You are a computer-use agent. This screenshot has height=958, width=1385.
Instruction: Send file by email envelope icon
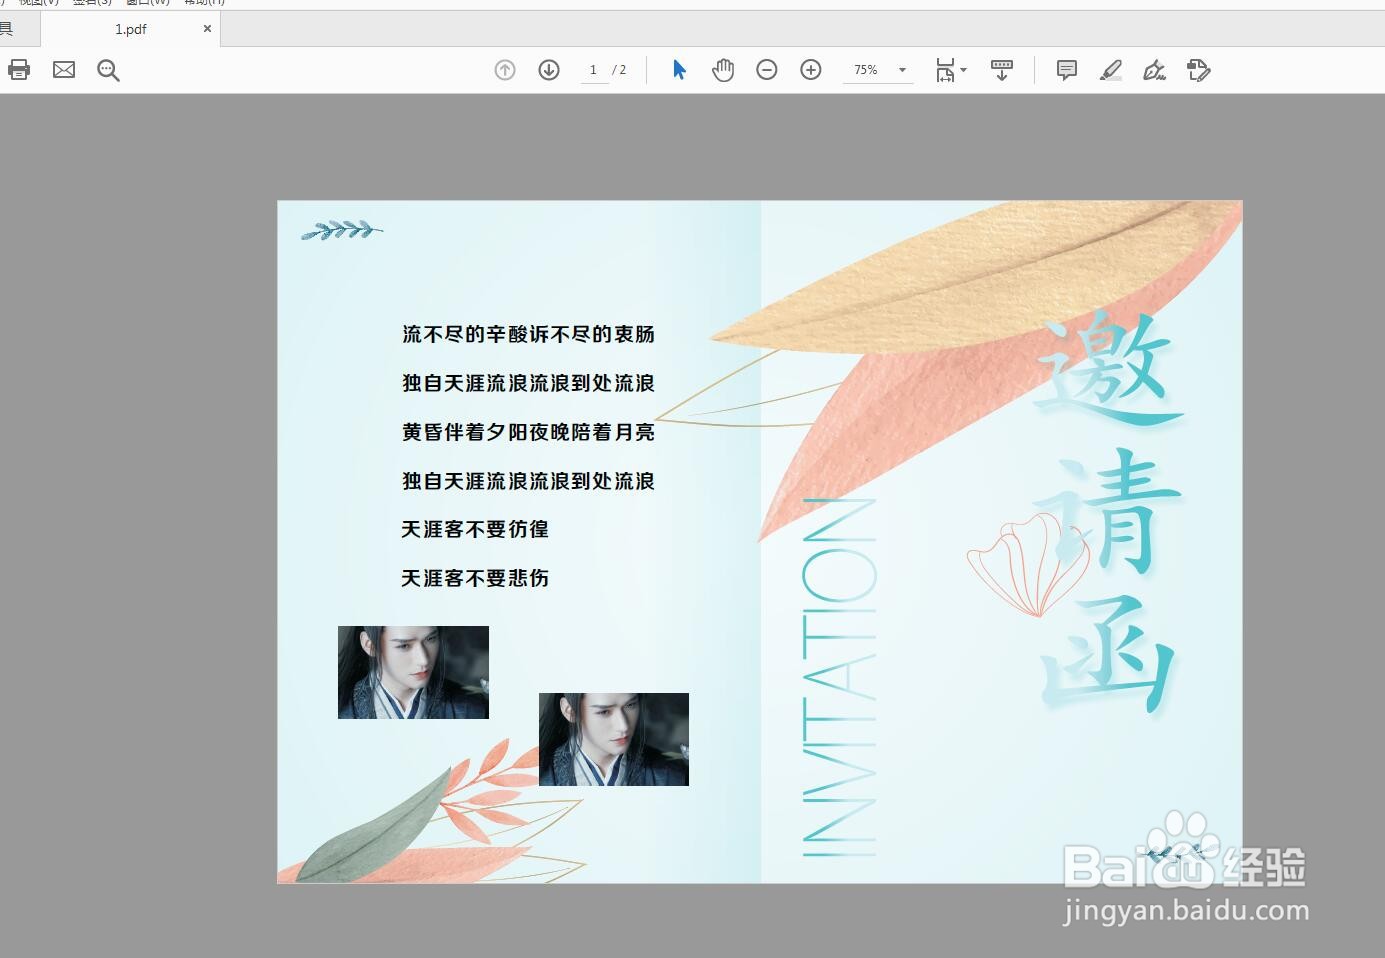tap(64, 69)
